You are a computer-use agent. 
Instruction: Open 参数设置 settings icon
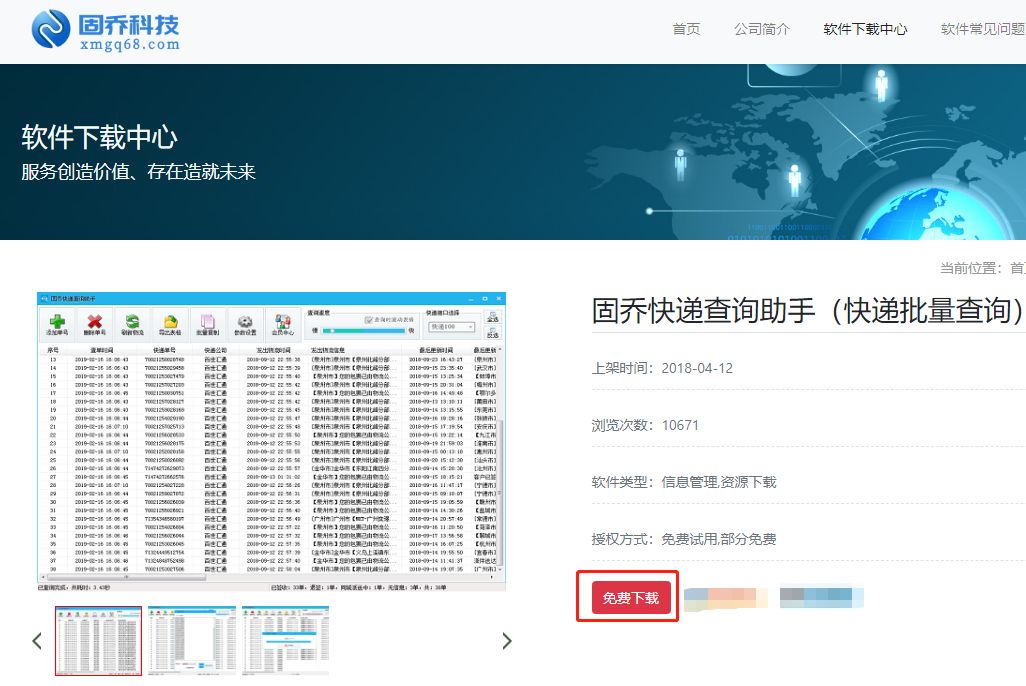(x=244, y=321)
